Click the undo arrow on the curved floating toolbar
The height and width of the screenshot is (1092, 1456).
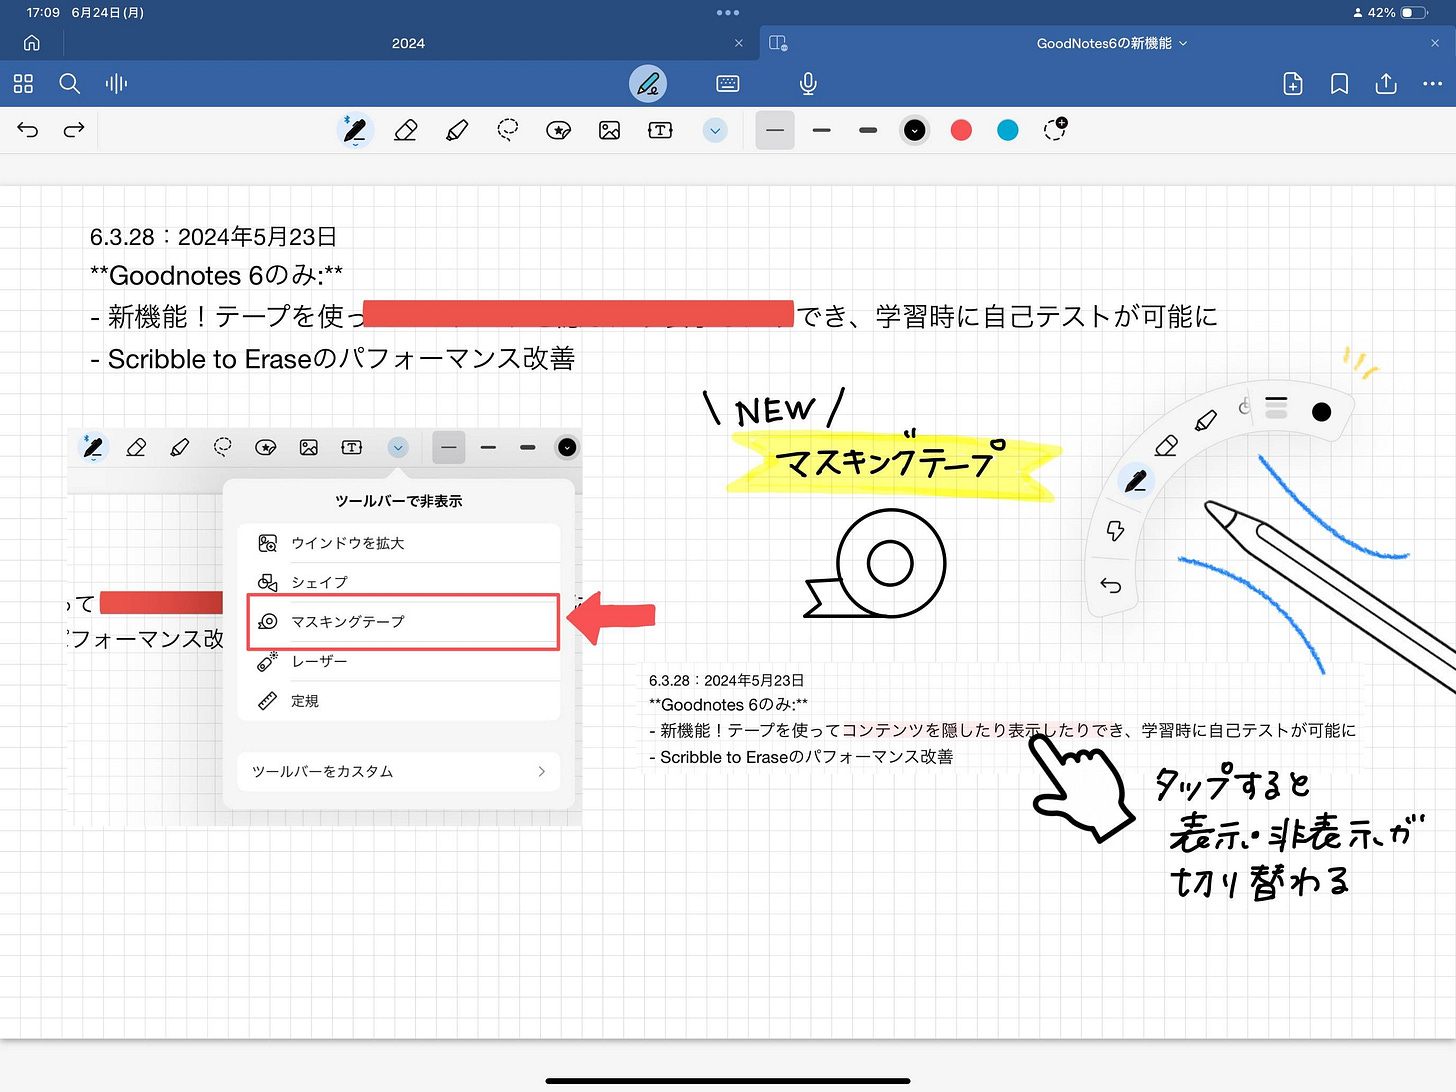[x=1111, y=585]
